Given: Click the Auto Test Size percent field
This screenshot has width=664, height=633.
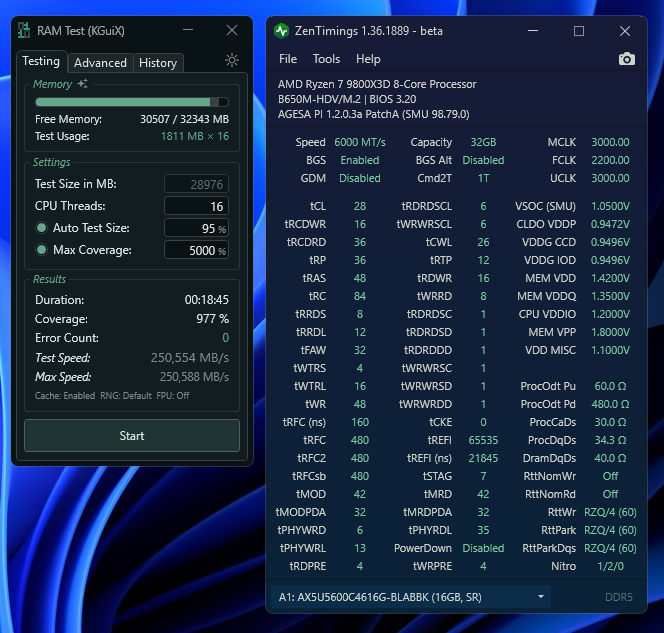Looking at the screenshot, I should coord(196,228).
